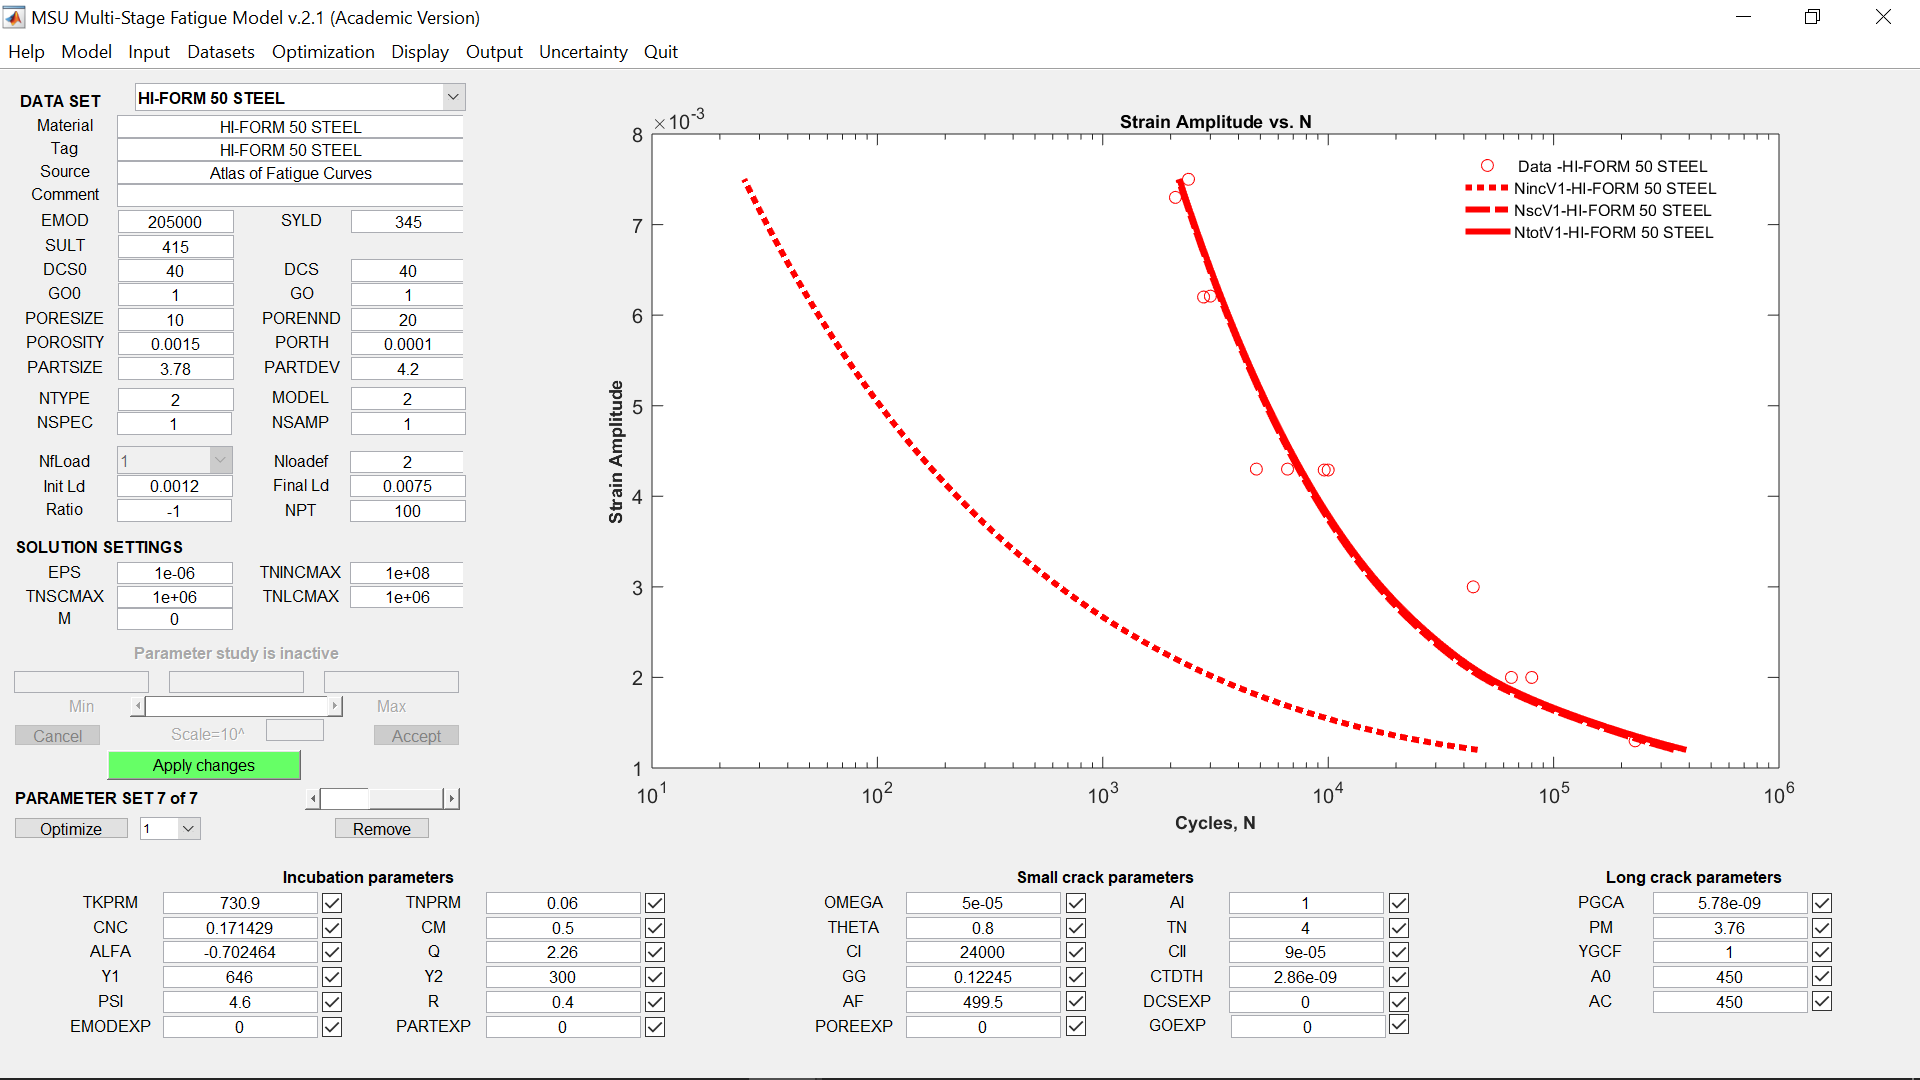Click the restore window icon
This screenshot has width=1920, height=1080.
[x=1812, y=17]
